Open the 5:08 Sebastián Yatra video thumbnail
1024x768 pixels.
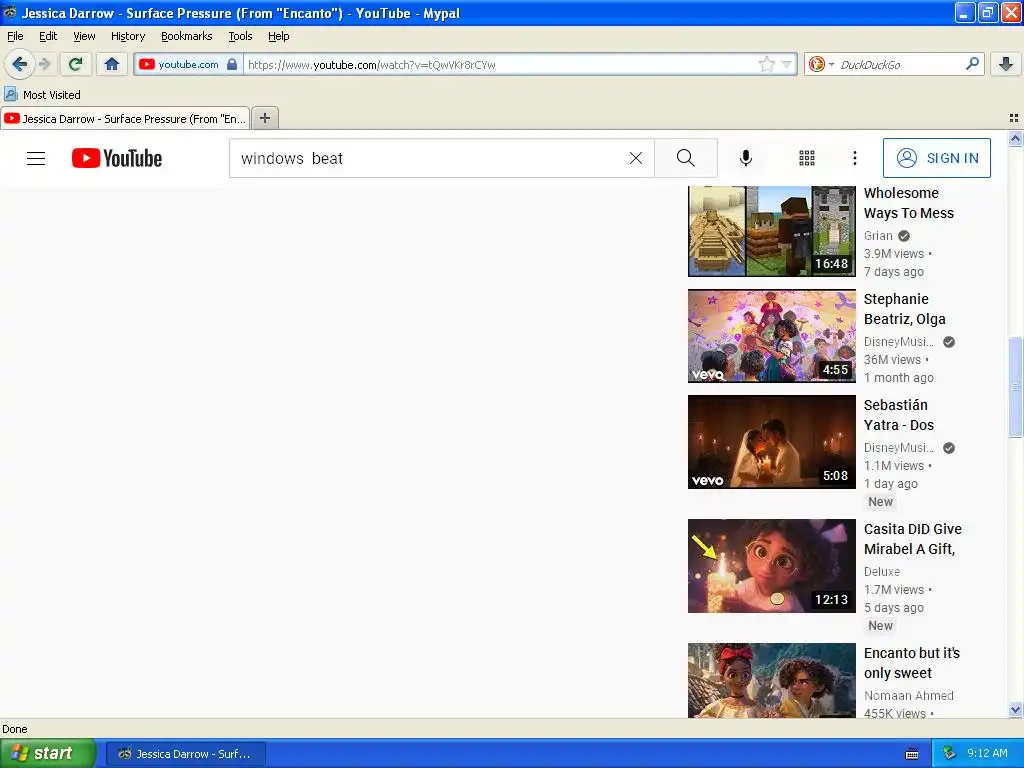[772, 441]
